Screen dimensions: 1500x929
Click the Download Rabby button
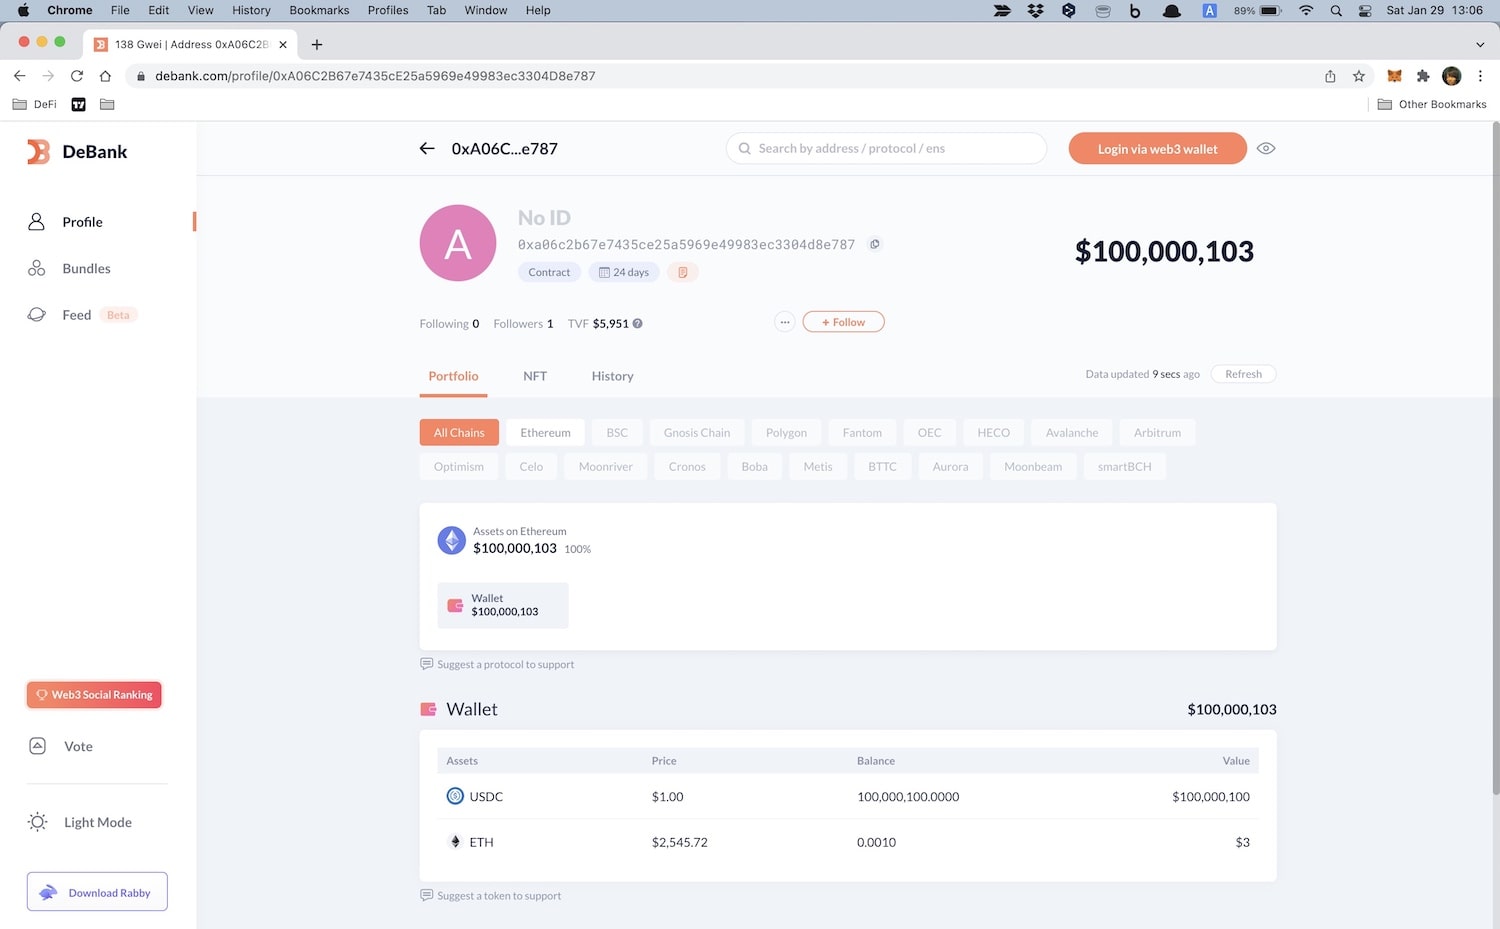[97, 892]
